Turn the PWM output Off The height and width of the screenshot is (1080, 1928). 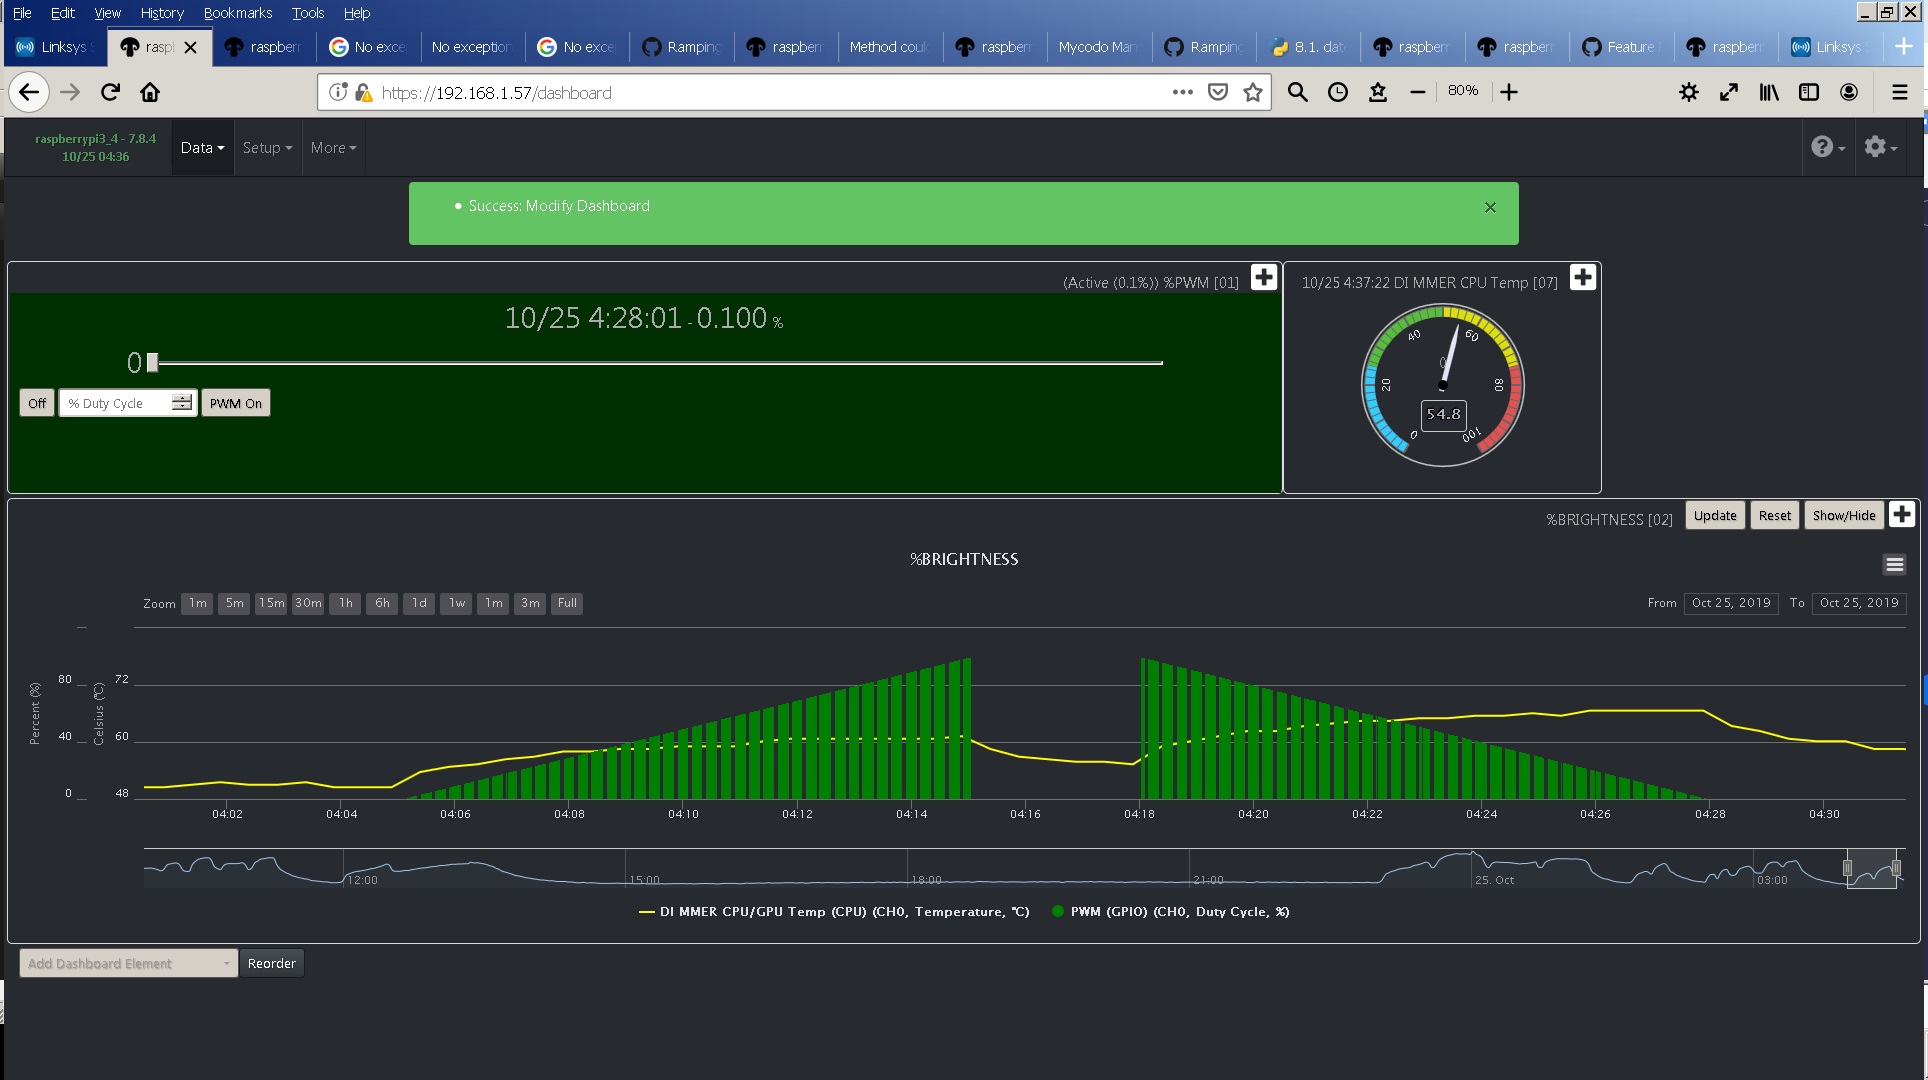click(x=36, y=403)
